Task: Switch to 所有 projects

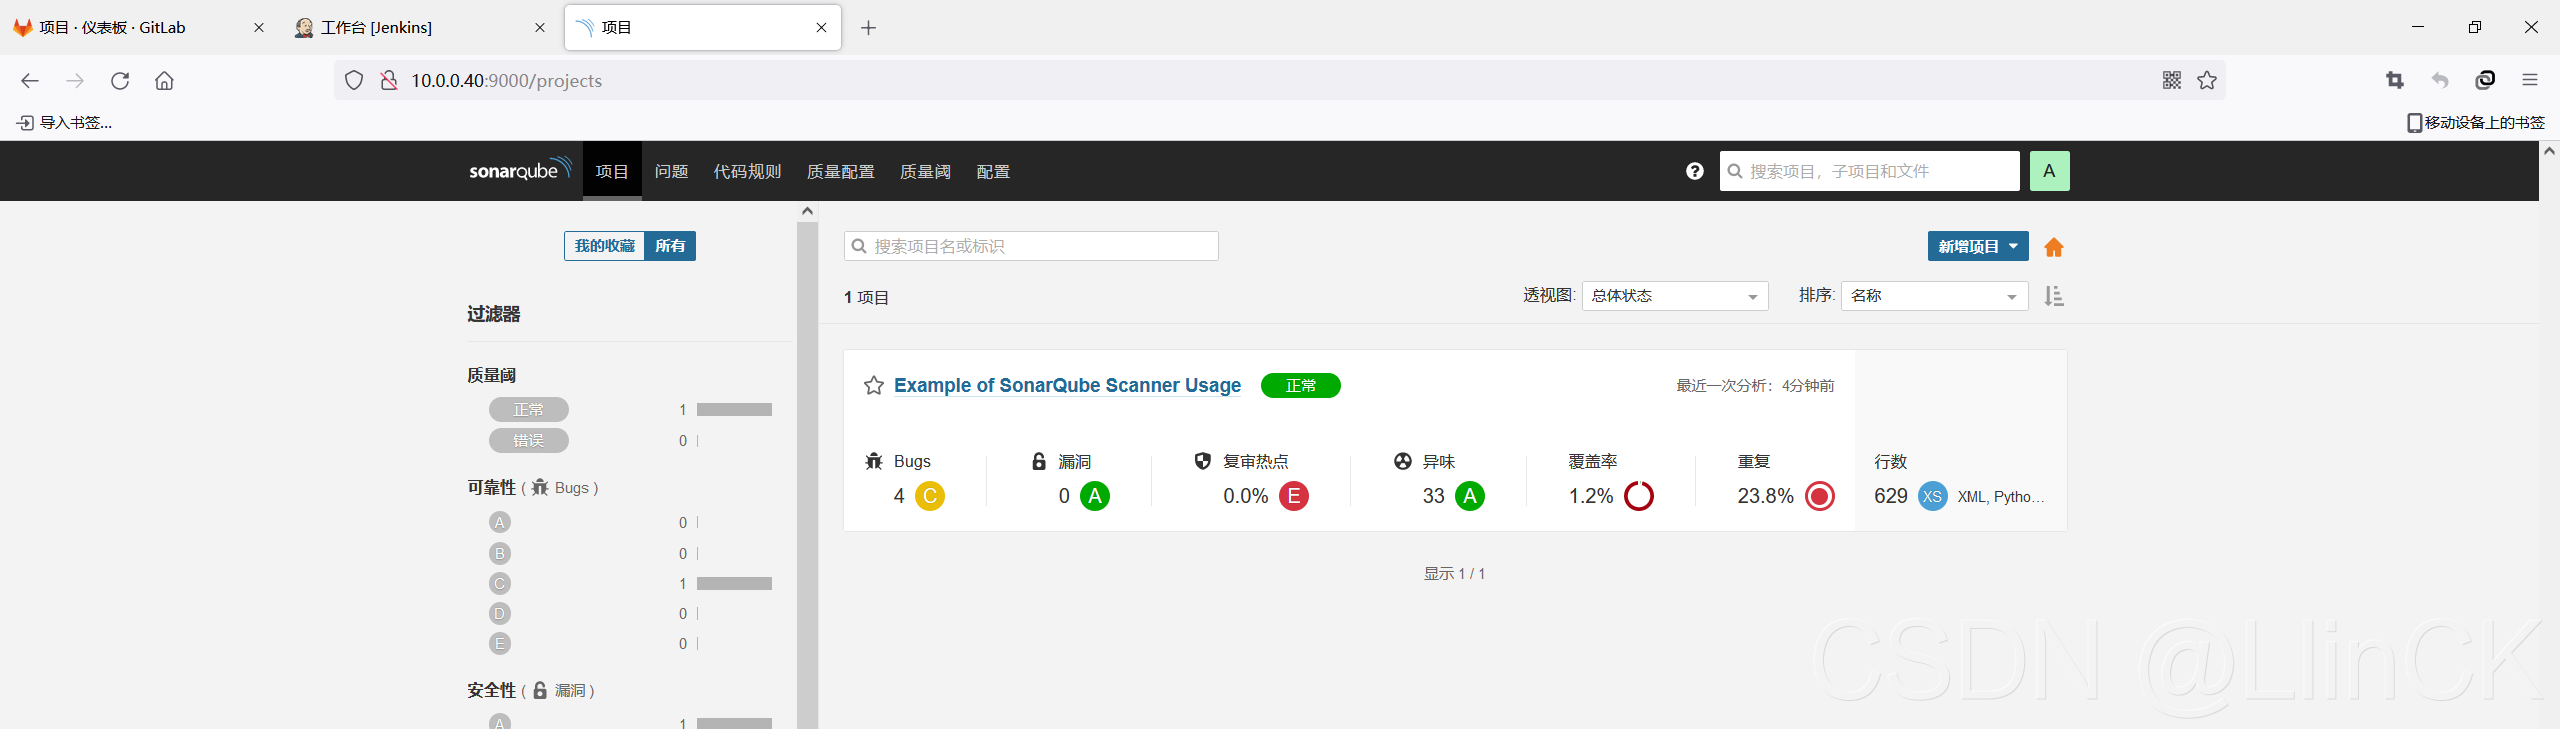Action: [670, 246]
